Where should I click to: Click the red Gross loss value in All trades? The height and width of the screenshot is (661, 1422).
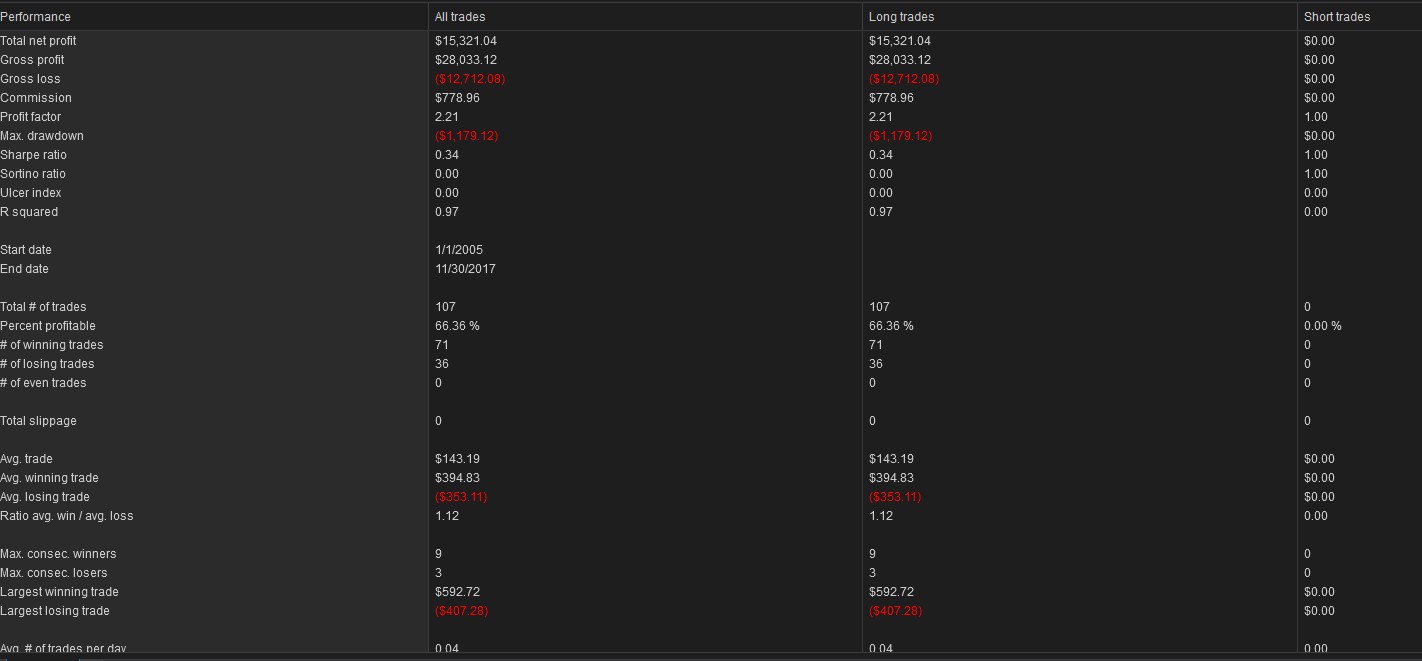tap(470, 79)
